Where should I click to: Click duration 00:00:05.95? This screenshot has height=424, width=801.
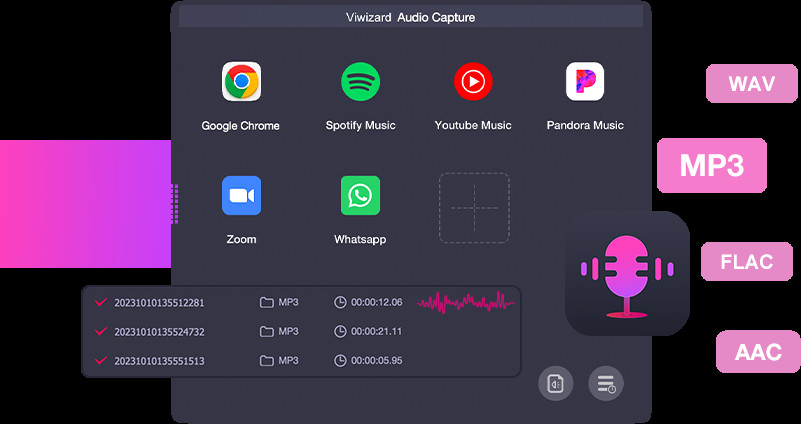pos(376,361)
